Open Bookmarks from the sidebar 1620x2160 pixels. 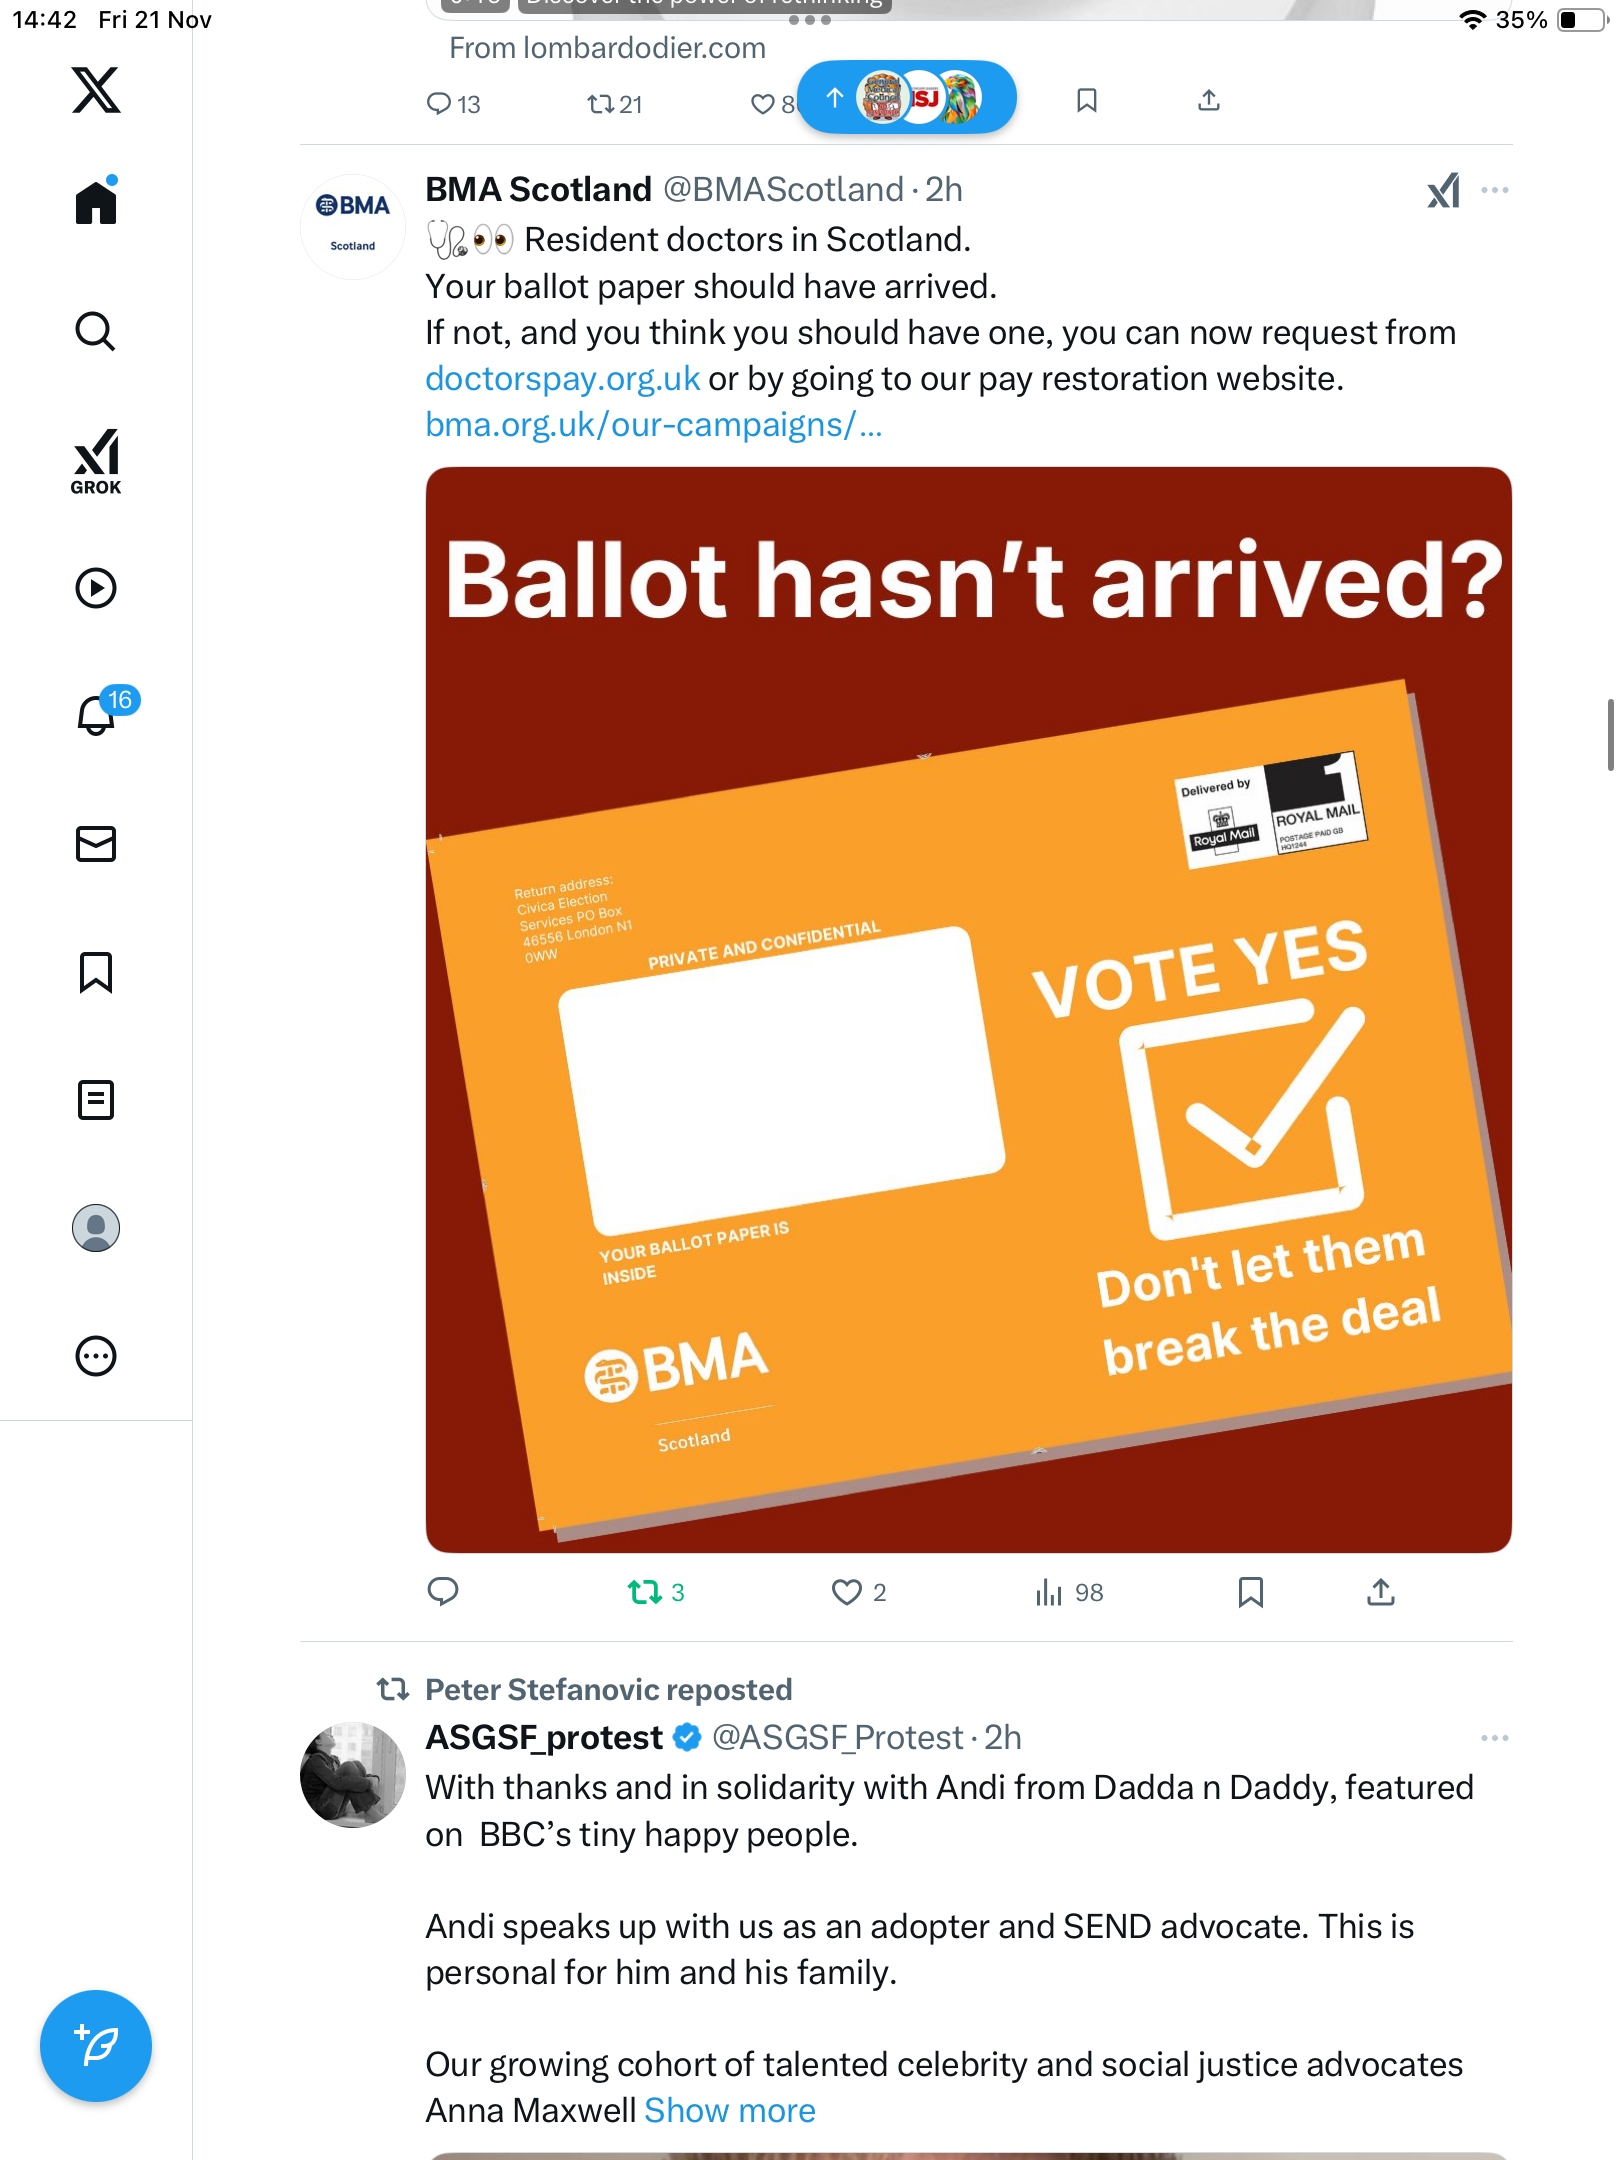pyautogui.click(x=96, y=972)
